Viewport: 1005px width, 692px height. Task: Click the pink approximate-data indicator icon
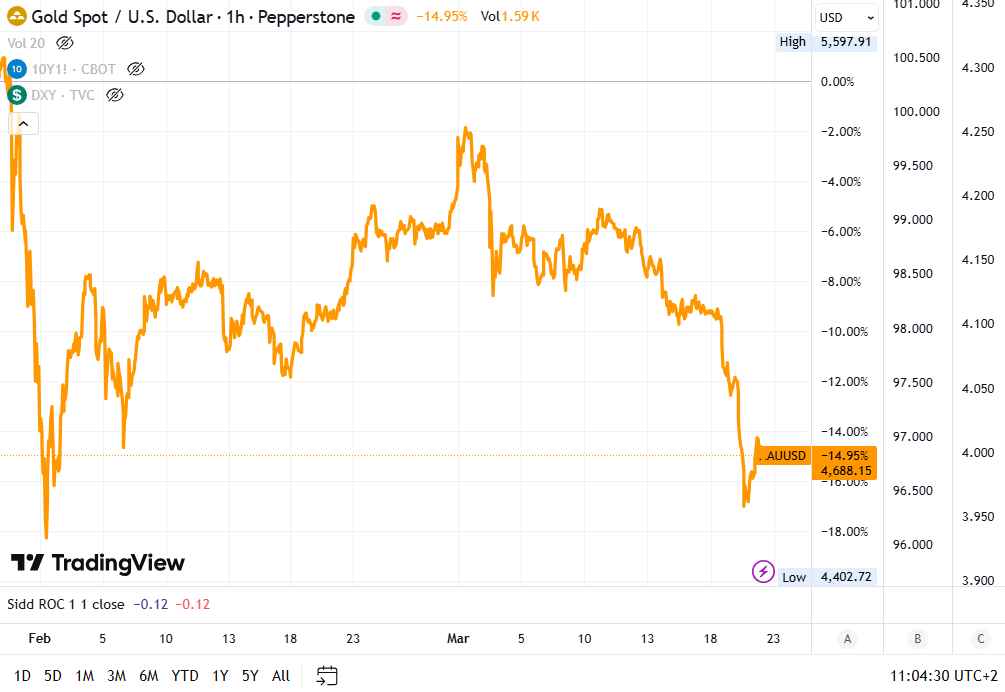pyautogui.click(x=397, y=17)
